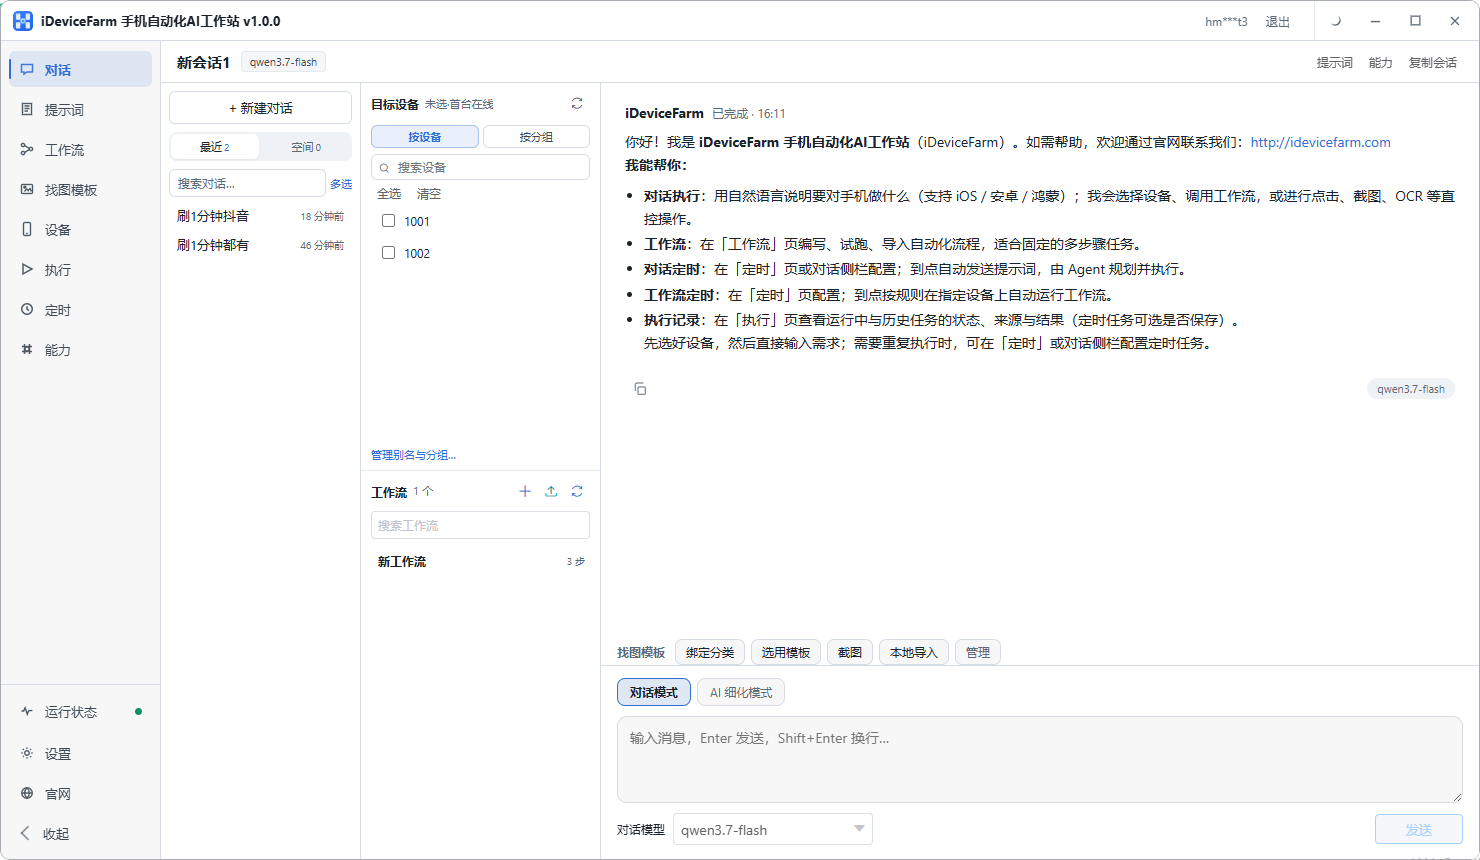Focus the 搜索对话 search field

tap(247, 183)
